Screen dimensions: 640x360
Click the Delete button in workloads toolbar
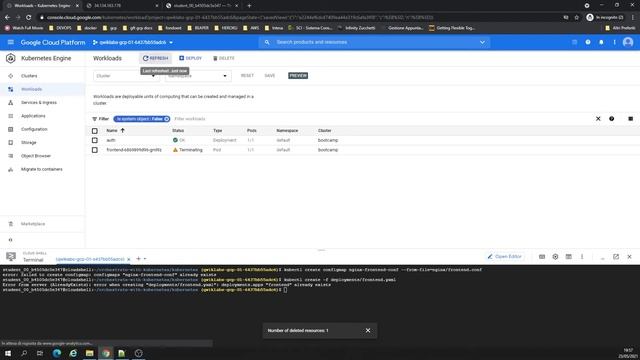[x=224, y=58]
